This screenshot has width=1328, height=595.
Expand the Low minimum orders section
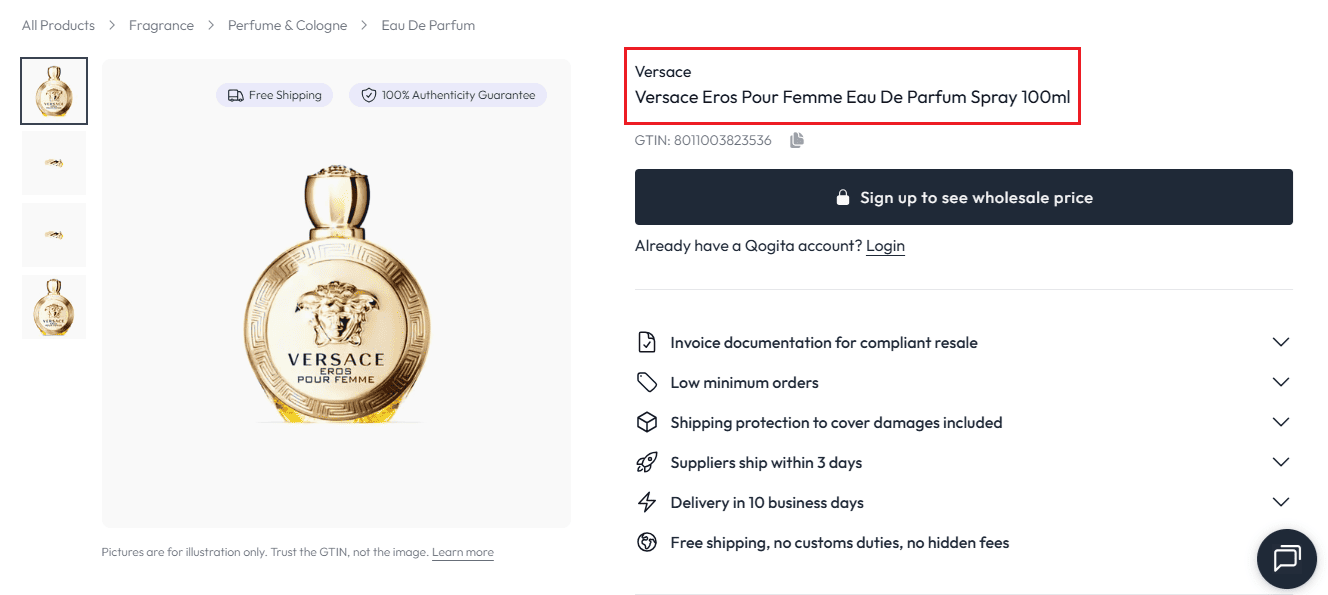click(x=1280, y=382)
